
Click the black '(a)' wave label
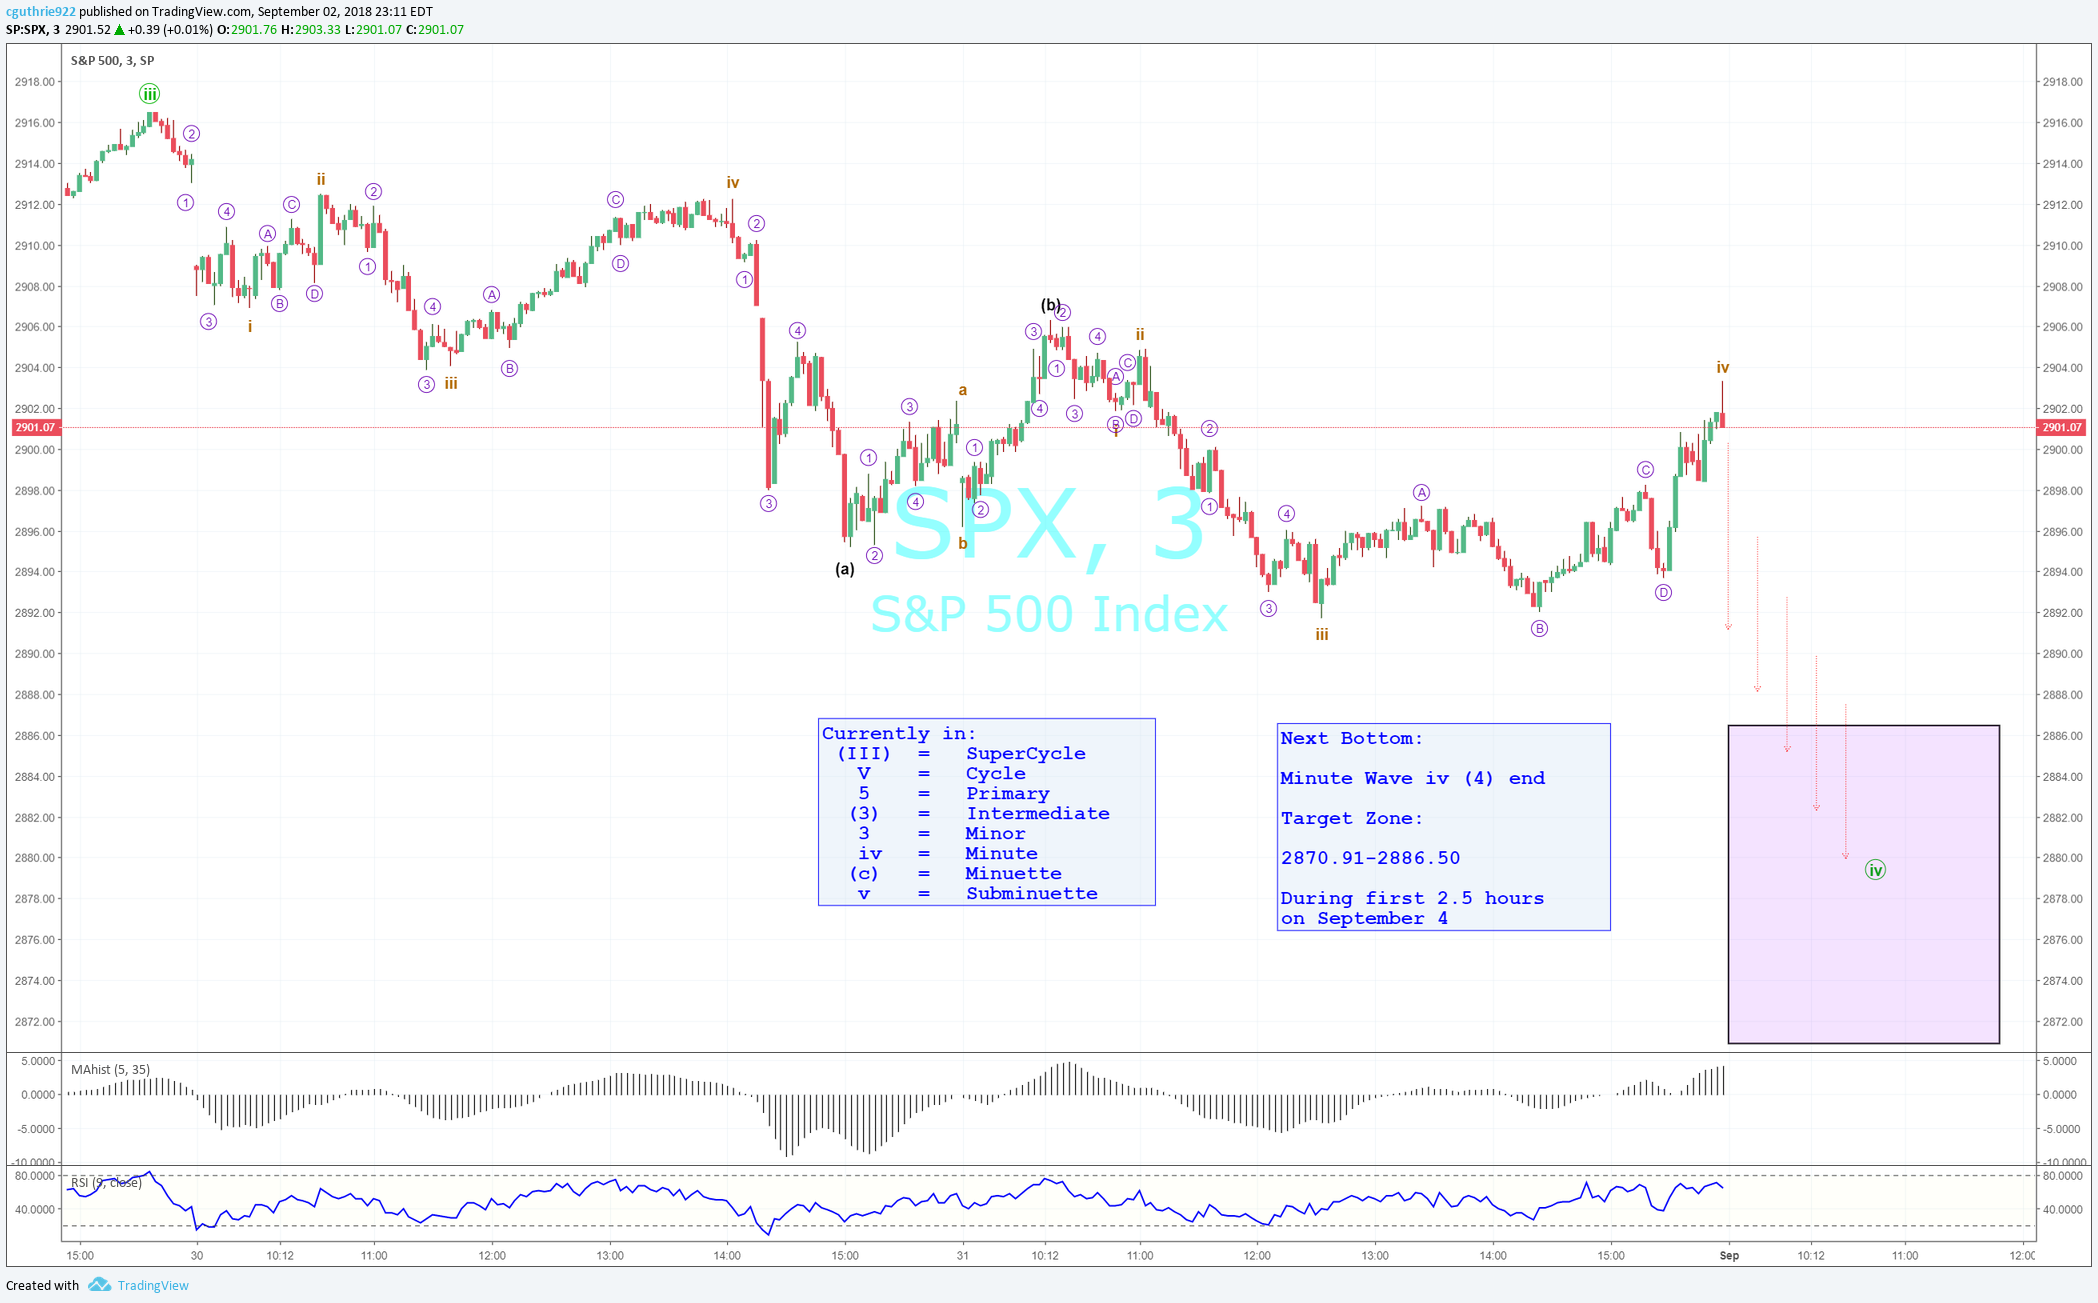845,569
